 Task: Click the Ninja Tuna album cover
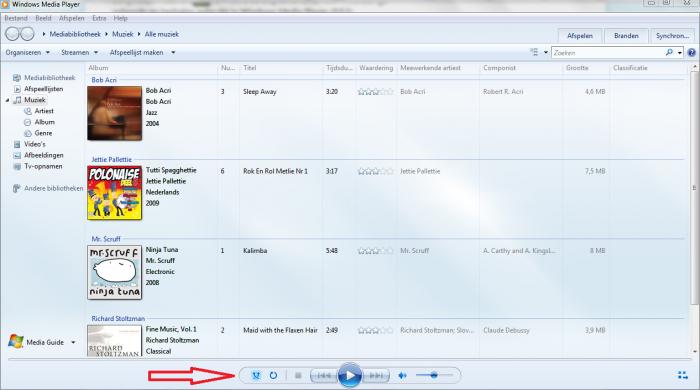click(114, 272)
